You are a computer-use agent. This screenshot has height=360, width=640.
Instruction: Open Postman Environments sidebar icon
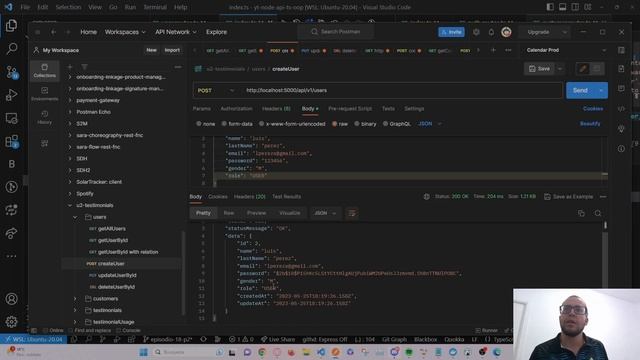44,93
